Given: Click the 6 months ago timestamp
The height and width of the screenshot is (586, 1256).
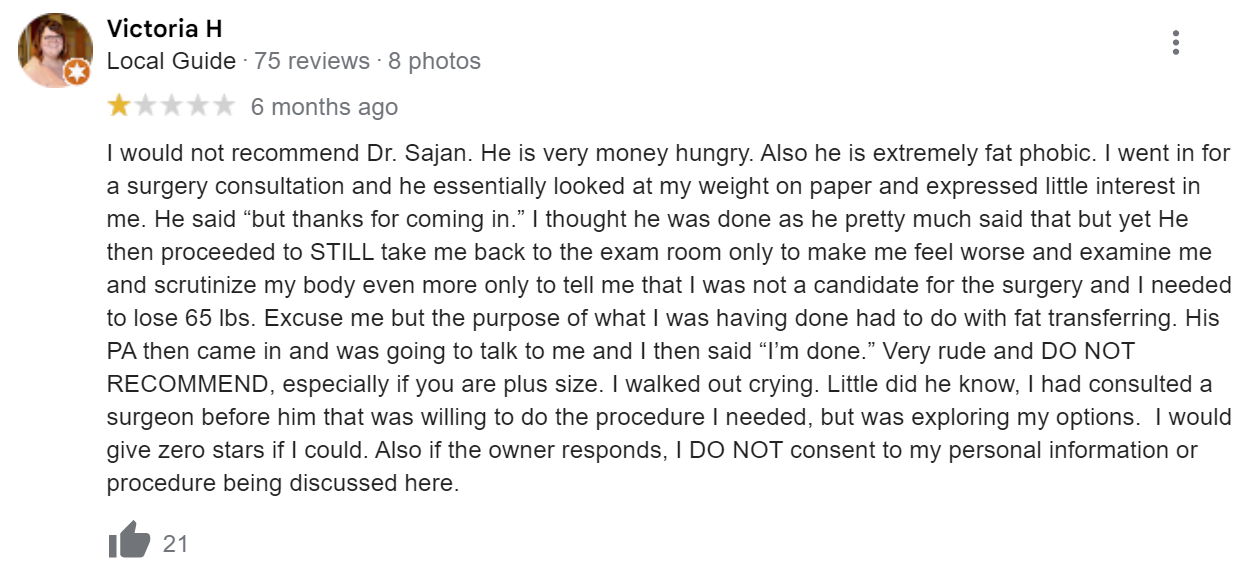Looking at the screenshot, I should tap(324, 107).
